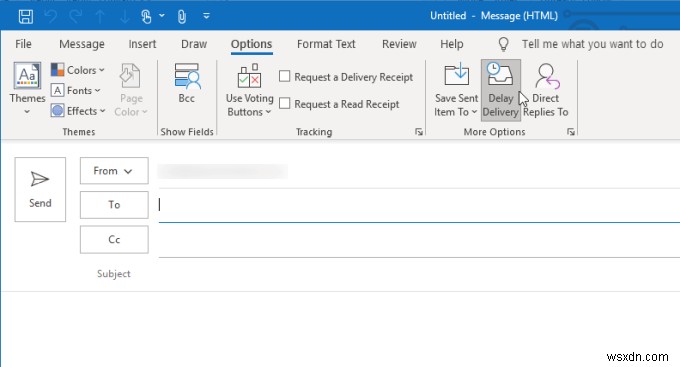This screenshot has height=367, width=680.
Task: Open the Themes gallery button
Action: click(x=27, y=89)
